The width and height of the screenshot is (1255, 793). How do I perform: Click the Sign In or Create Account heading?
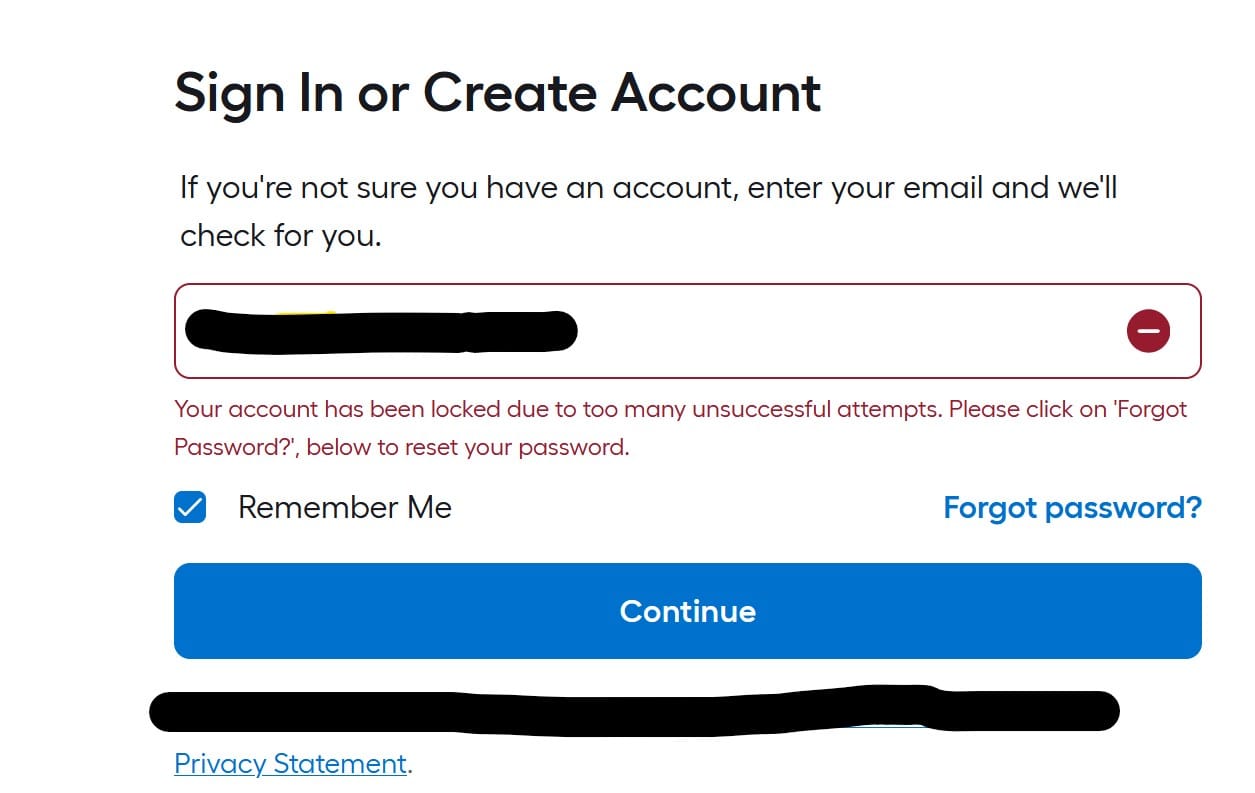[498, 94]
